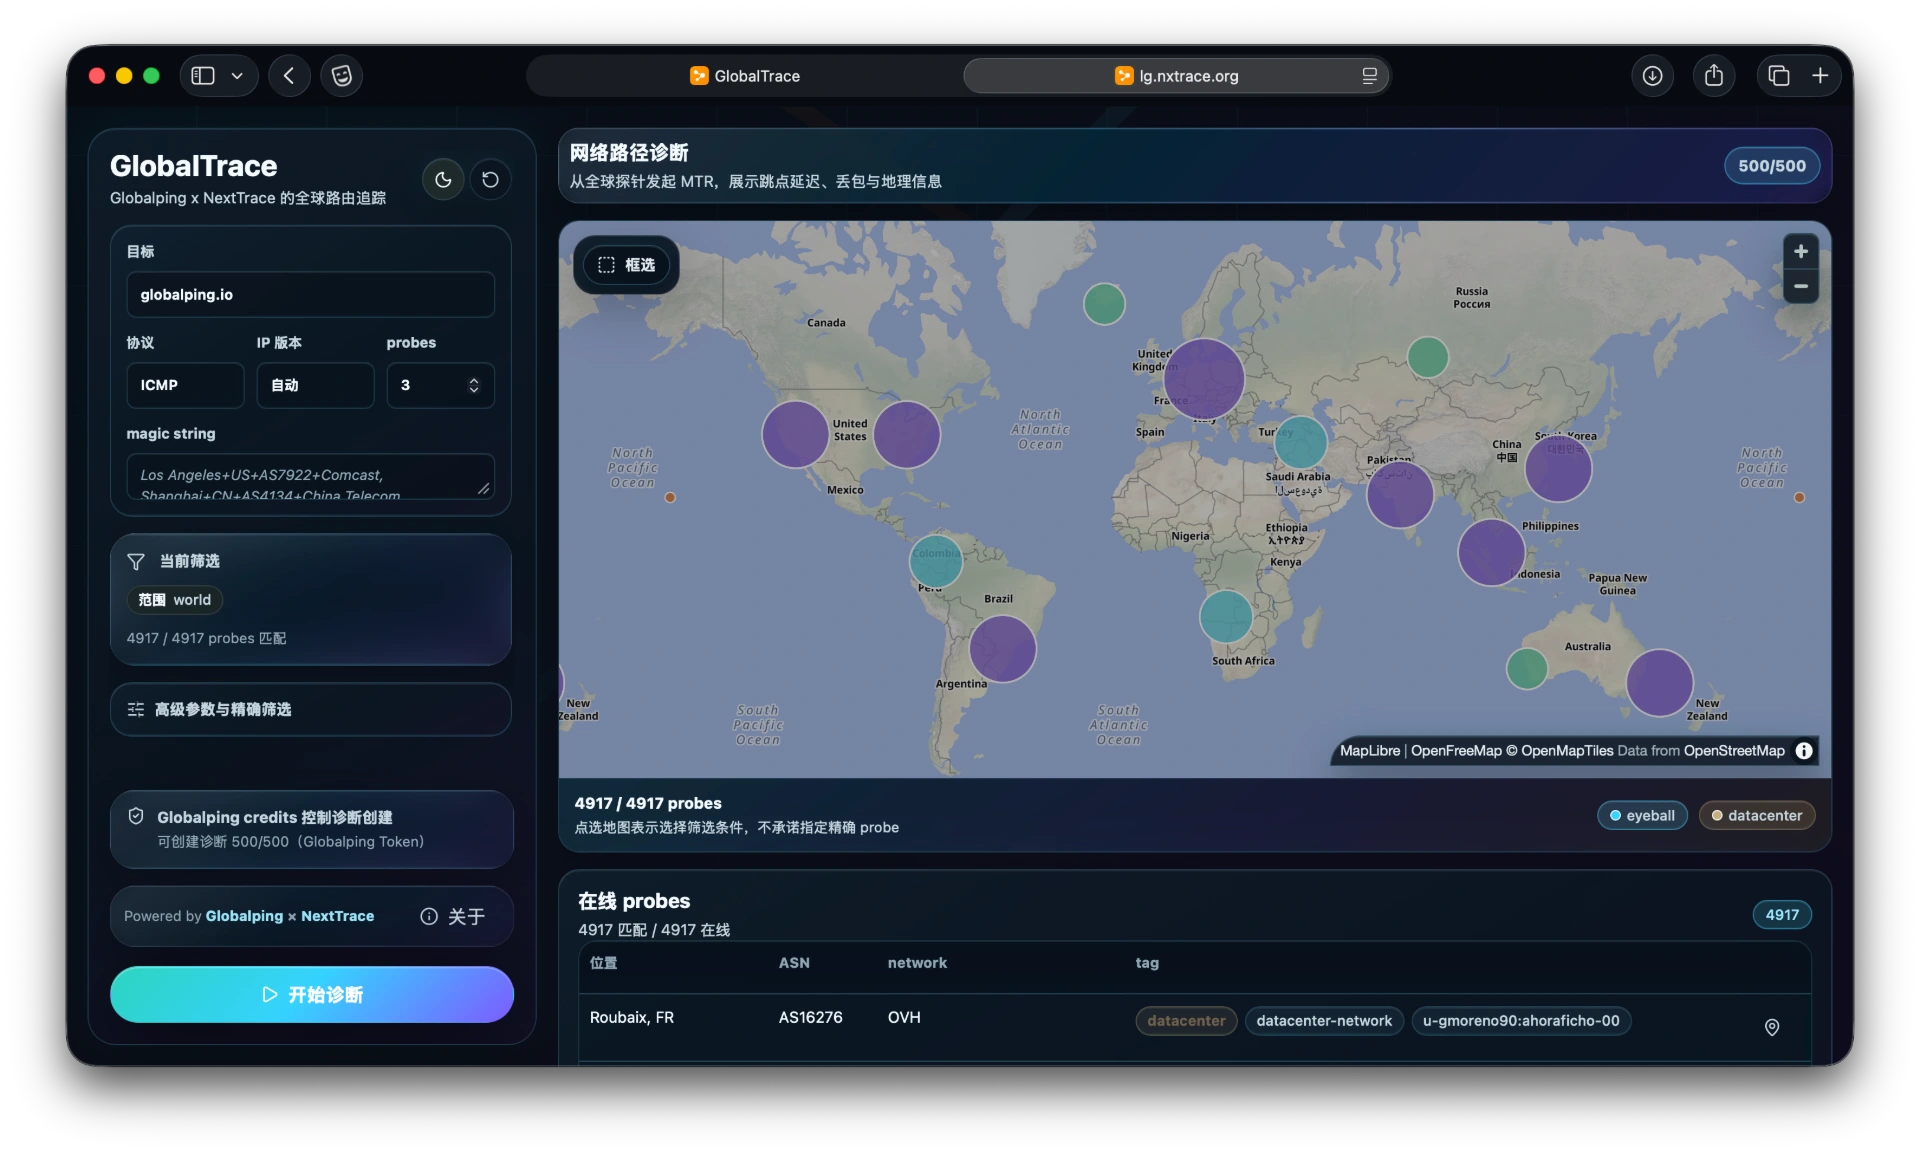
Task: Go back with browser arrow
Action: click(x=289, y=76)
